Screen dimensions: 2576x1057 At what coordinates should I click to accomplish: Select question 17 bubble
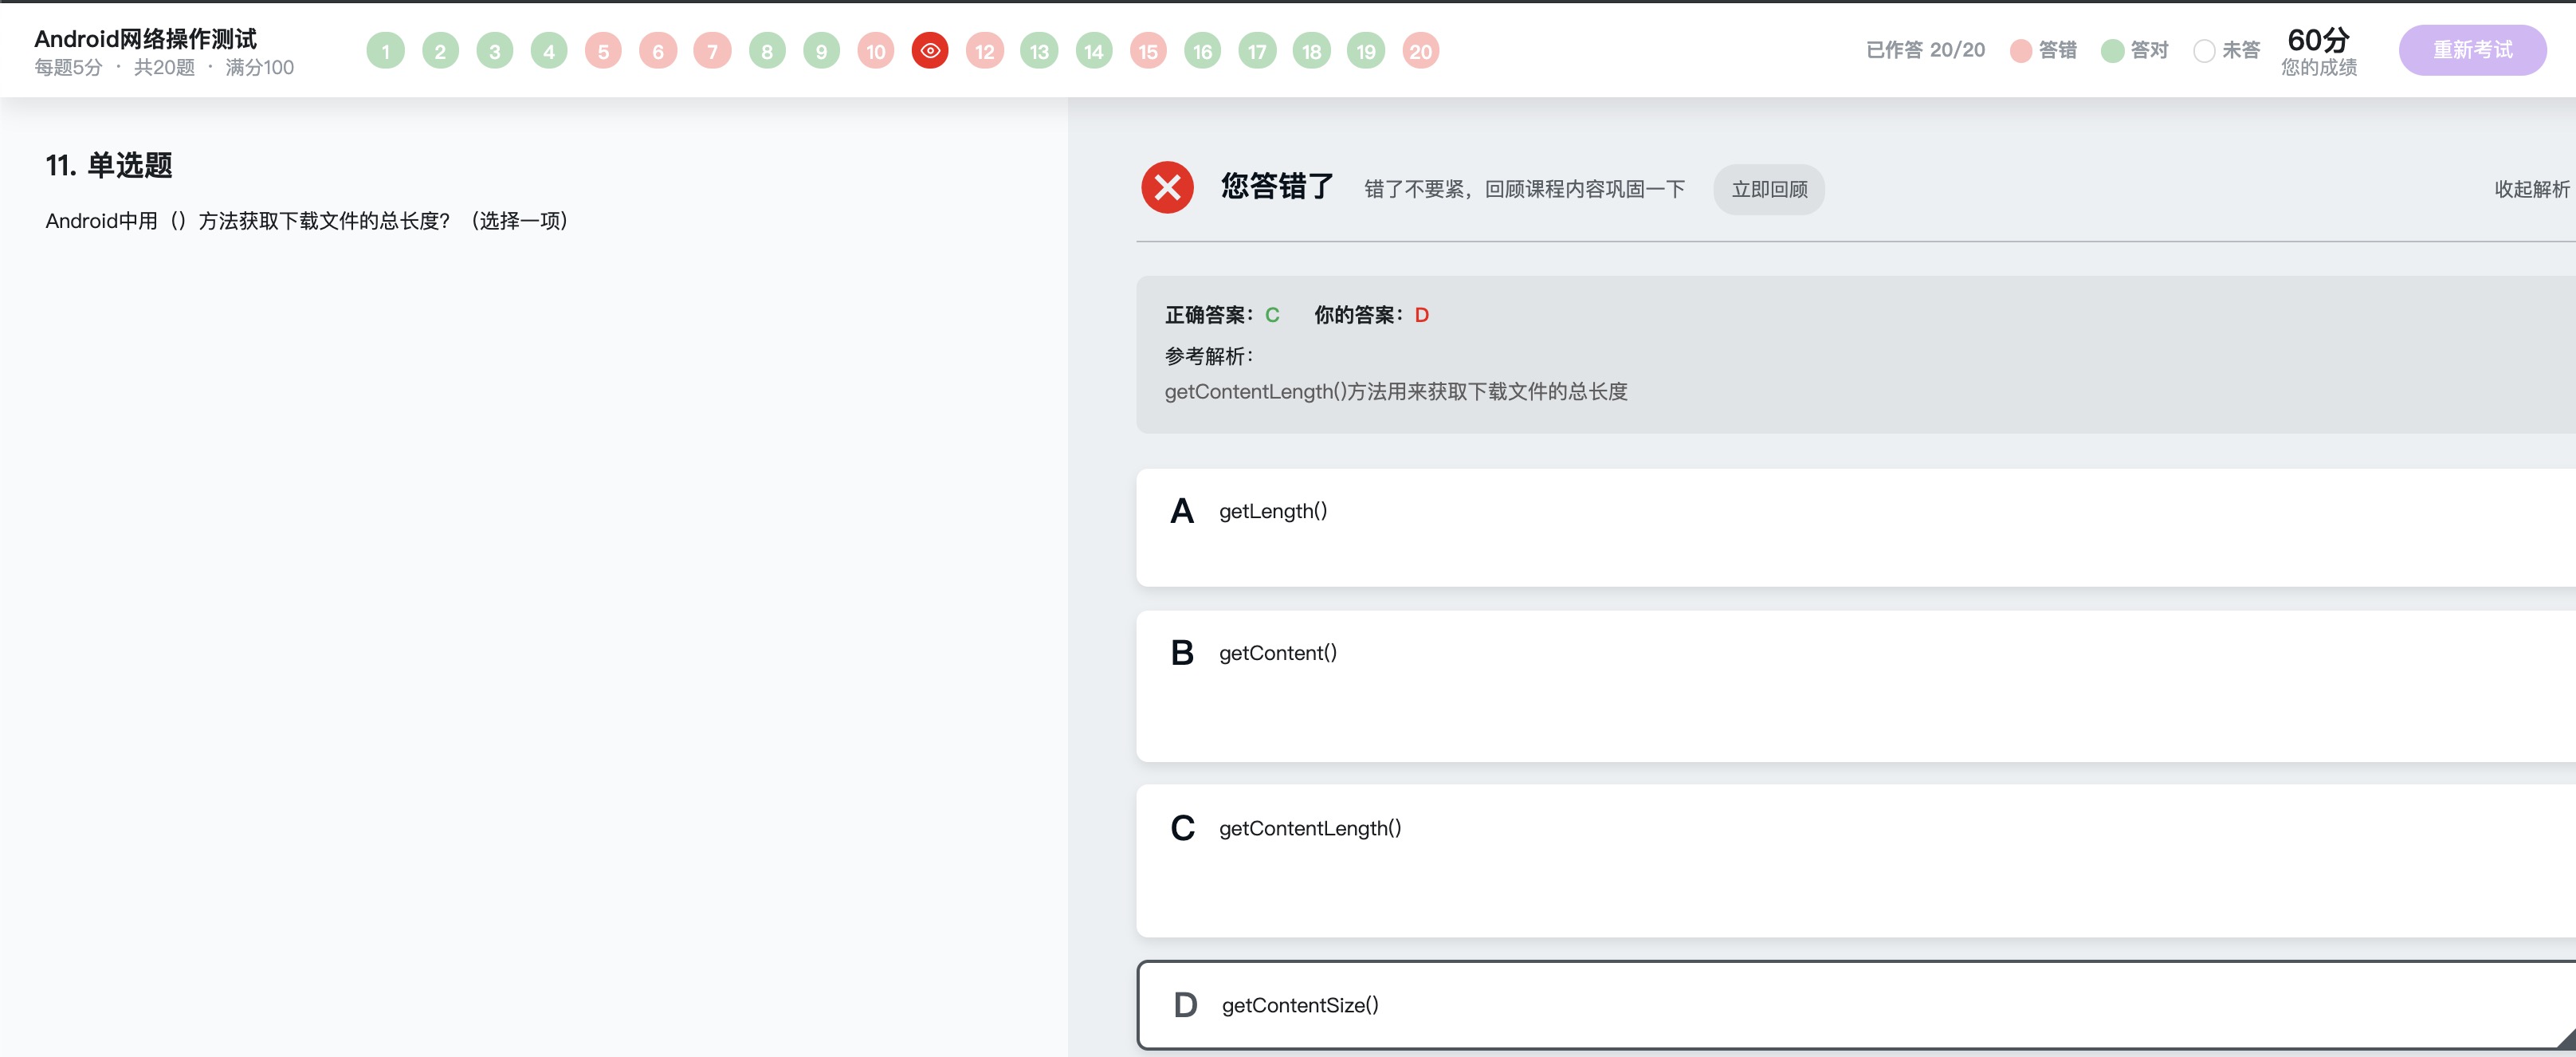1257,51
